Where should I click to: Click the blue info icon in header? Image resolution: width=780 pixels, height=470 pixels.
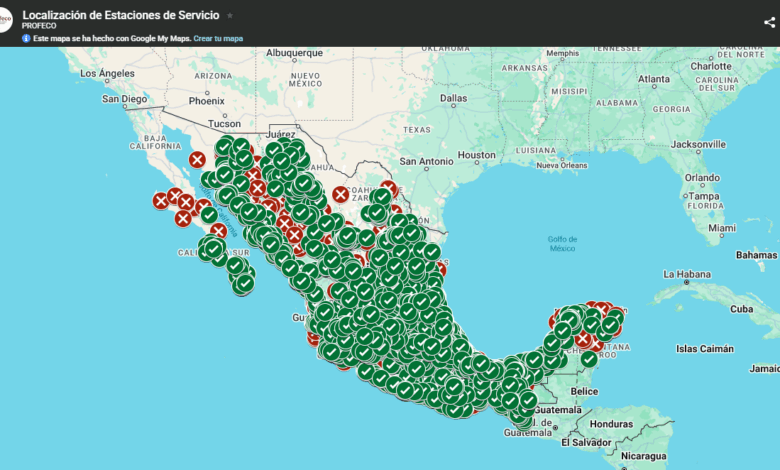27,38
